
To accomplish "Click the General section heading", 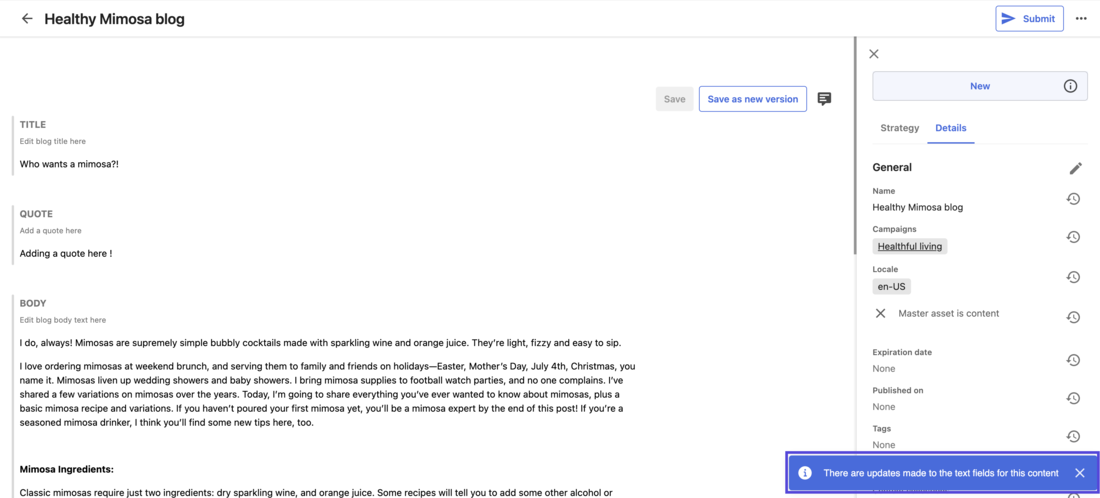I will (x=892, y=168).
